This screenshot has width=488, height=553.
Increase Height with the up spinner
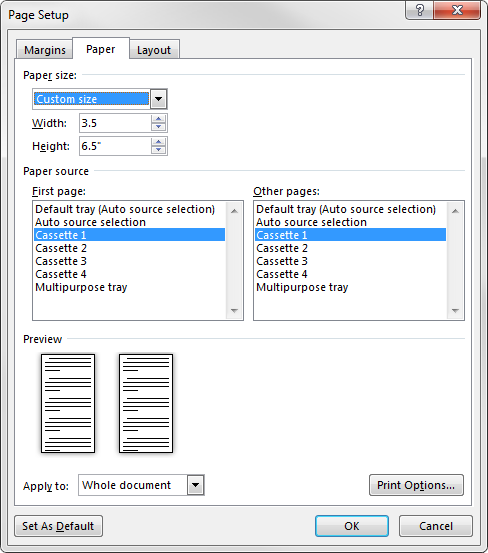click(159, 142)
